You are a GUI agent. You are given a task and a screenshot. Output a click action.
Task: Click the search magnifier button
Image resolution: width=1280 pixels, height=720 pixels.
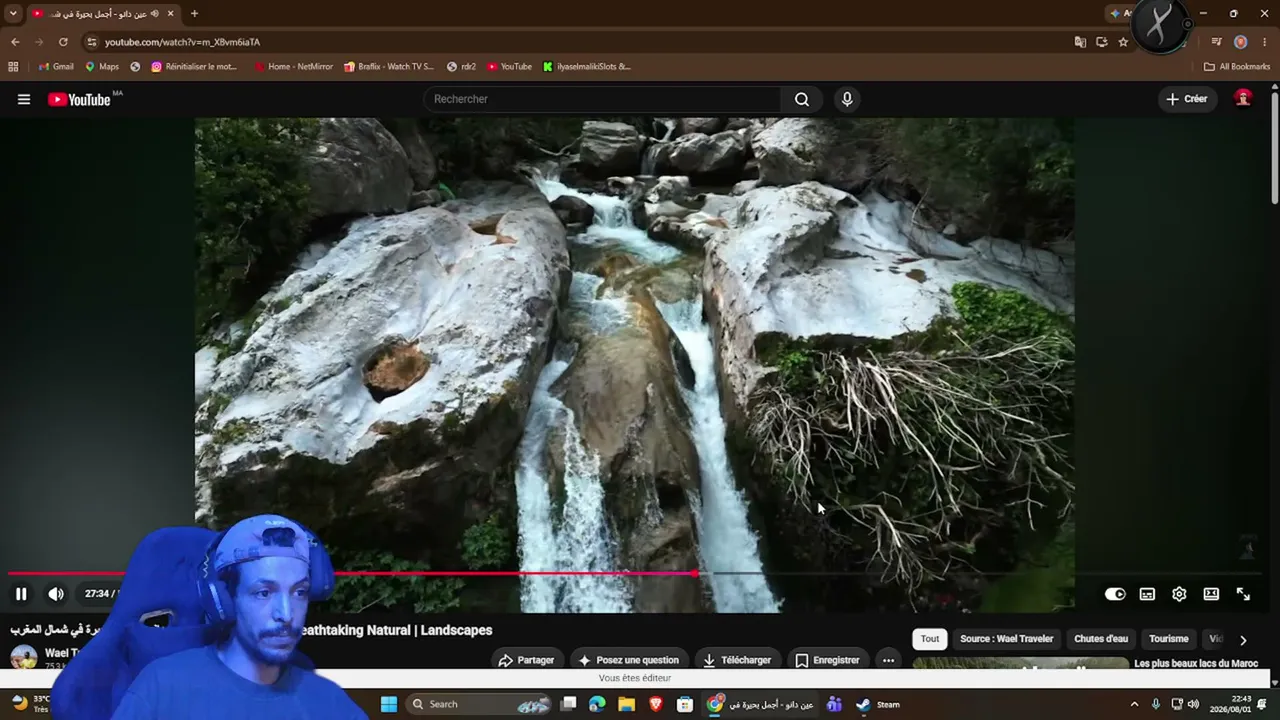click(x=802, y=99)
